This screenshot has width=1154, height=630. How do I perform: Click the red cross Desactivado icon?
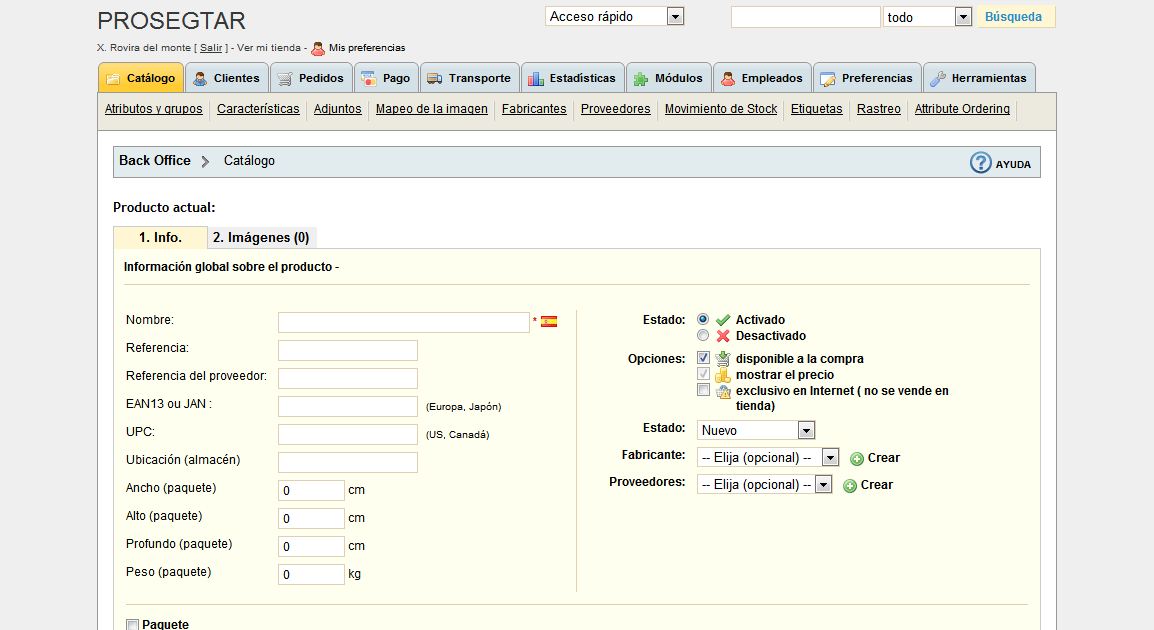[723, 336]
